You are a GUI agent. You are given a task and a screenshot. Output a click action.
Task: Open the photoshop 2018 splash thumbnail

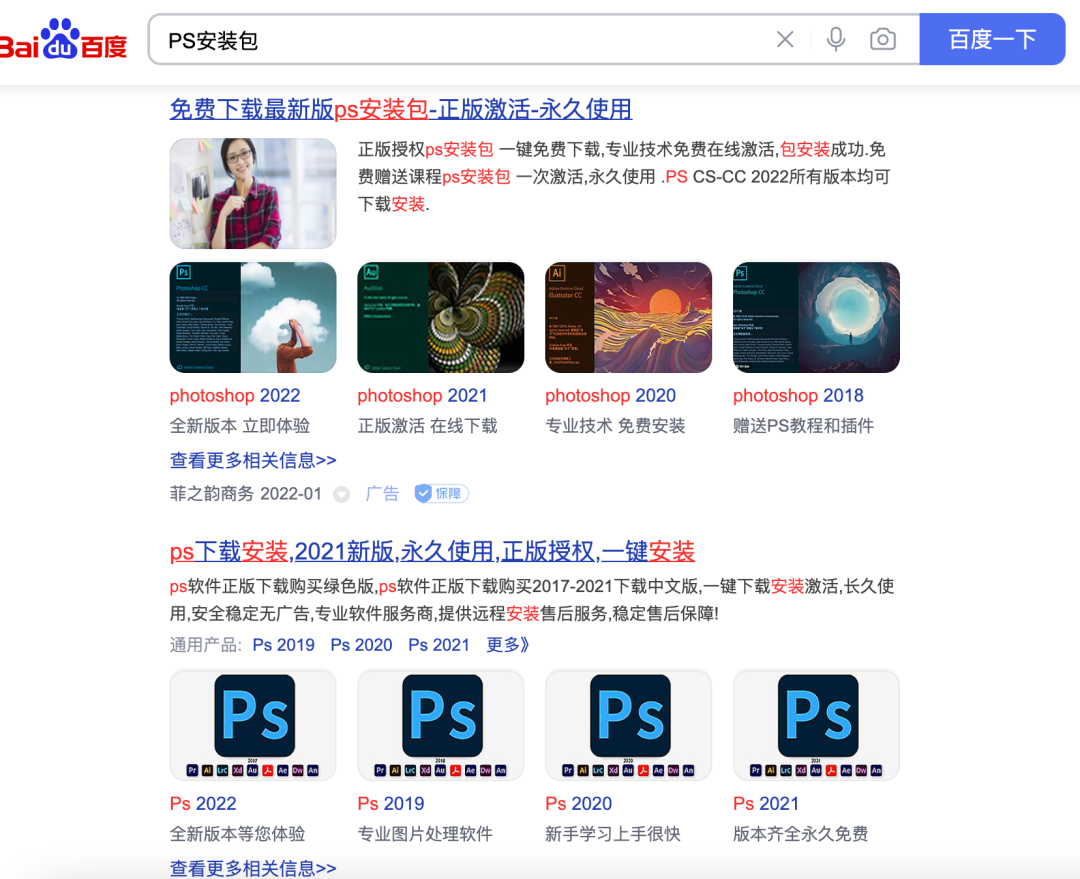[x=816, y=318]
